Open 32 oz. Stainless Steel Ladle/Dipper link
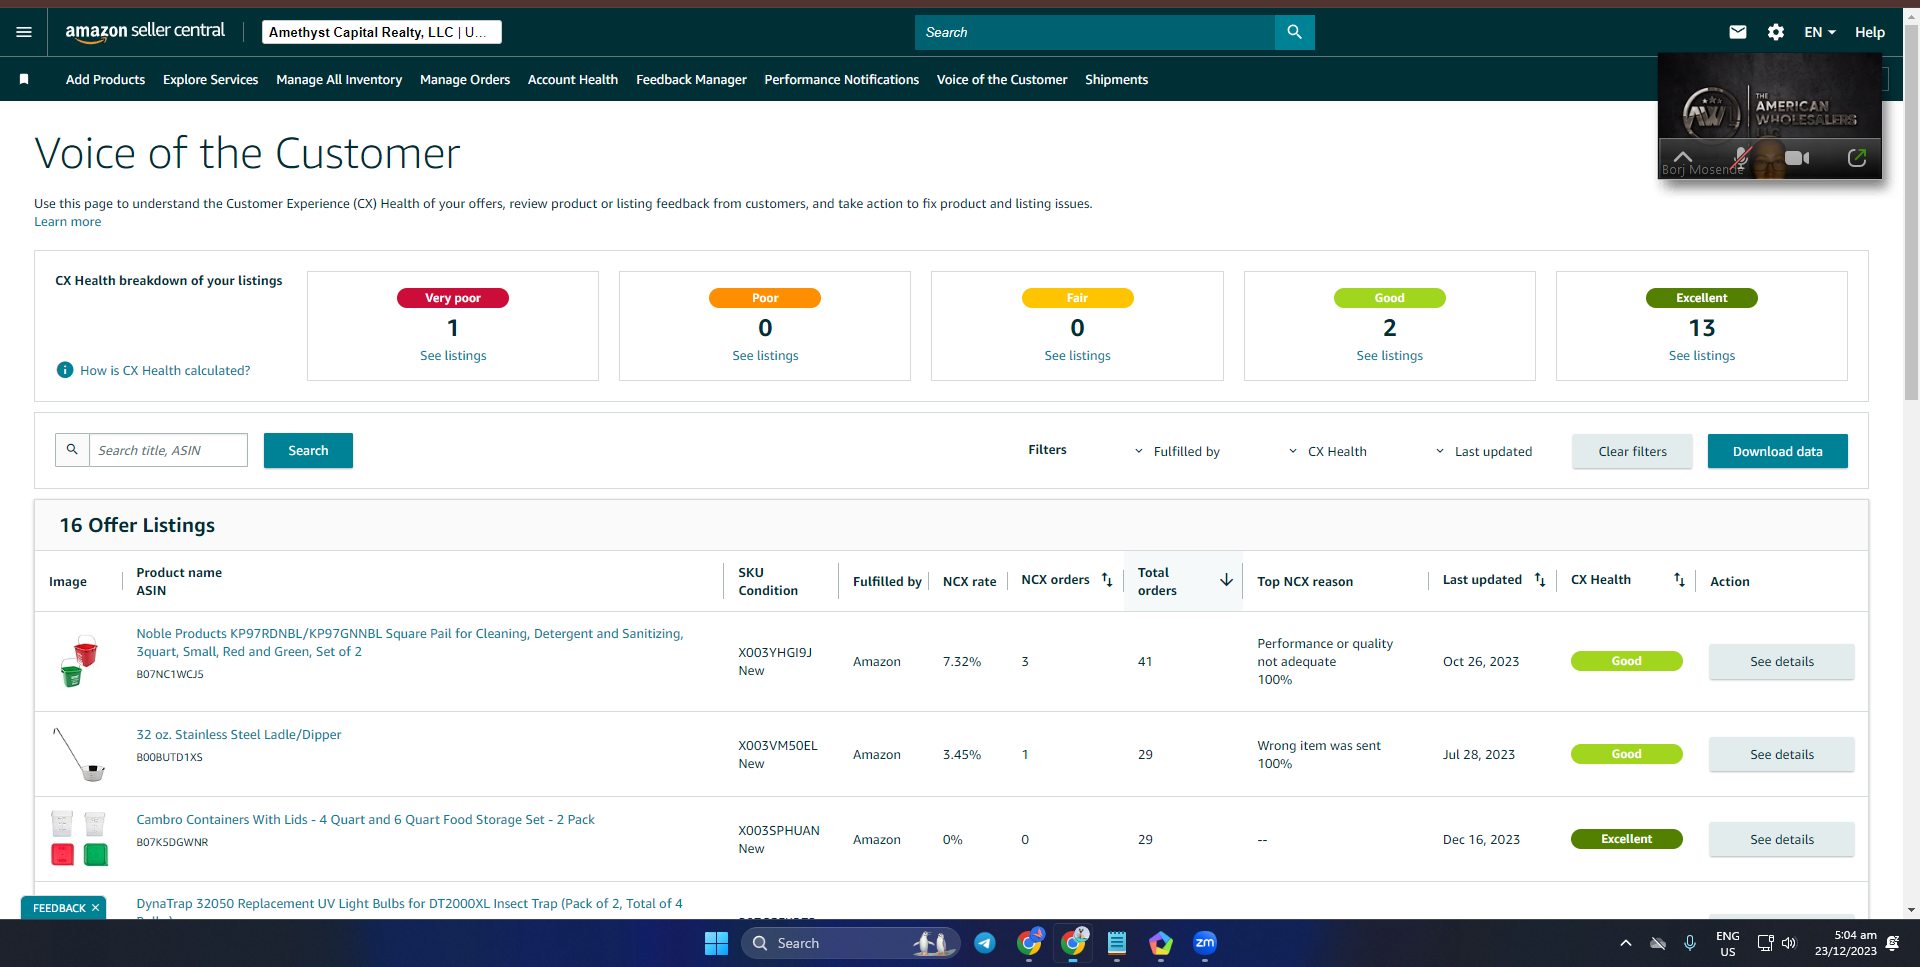Image resolution: width=1920 pixels, height=967 pixels. coord(239,734)
